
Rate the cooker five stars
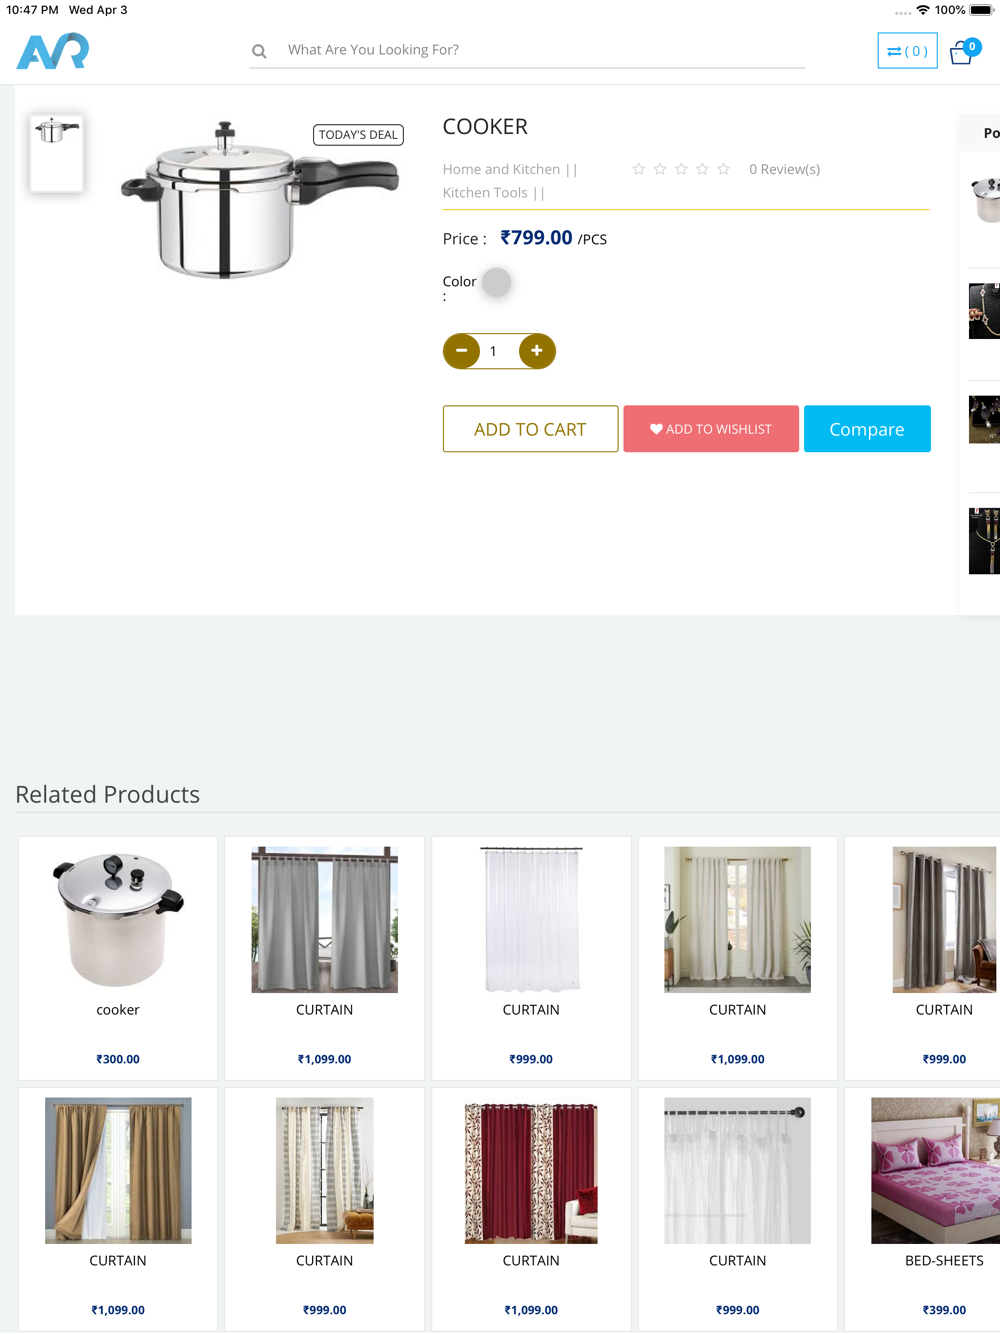tap(723, 169)
